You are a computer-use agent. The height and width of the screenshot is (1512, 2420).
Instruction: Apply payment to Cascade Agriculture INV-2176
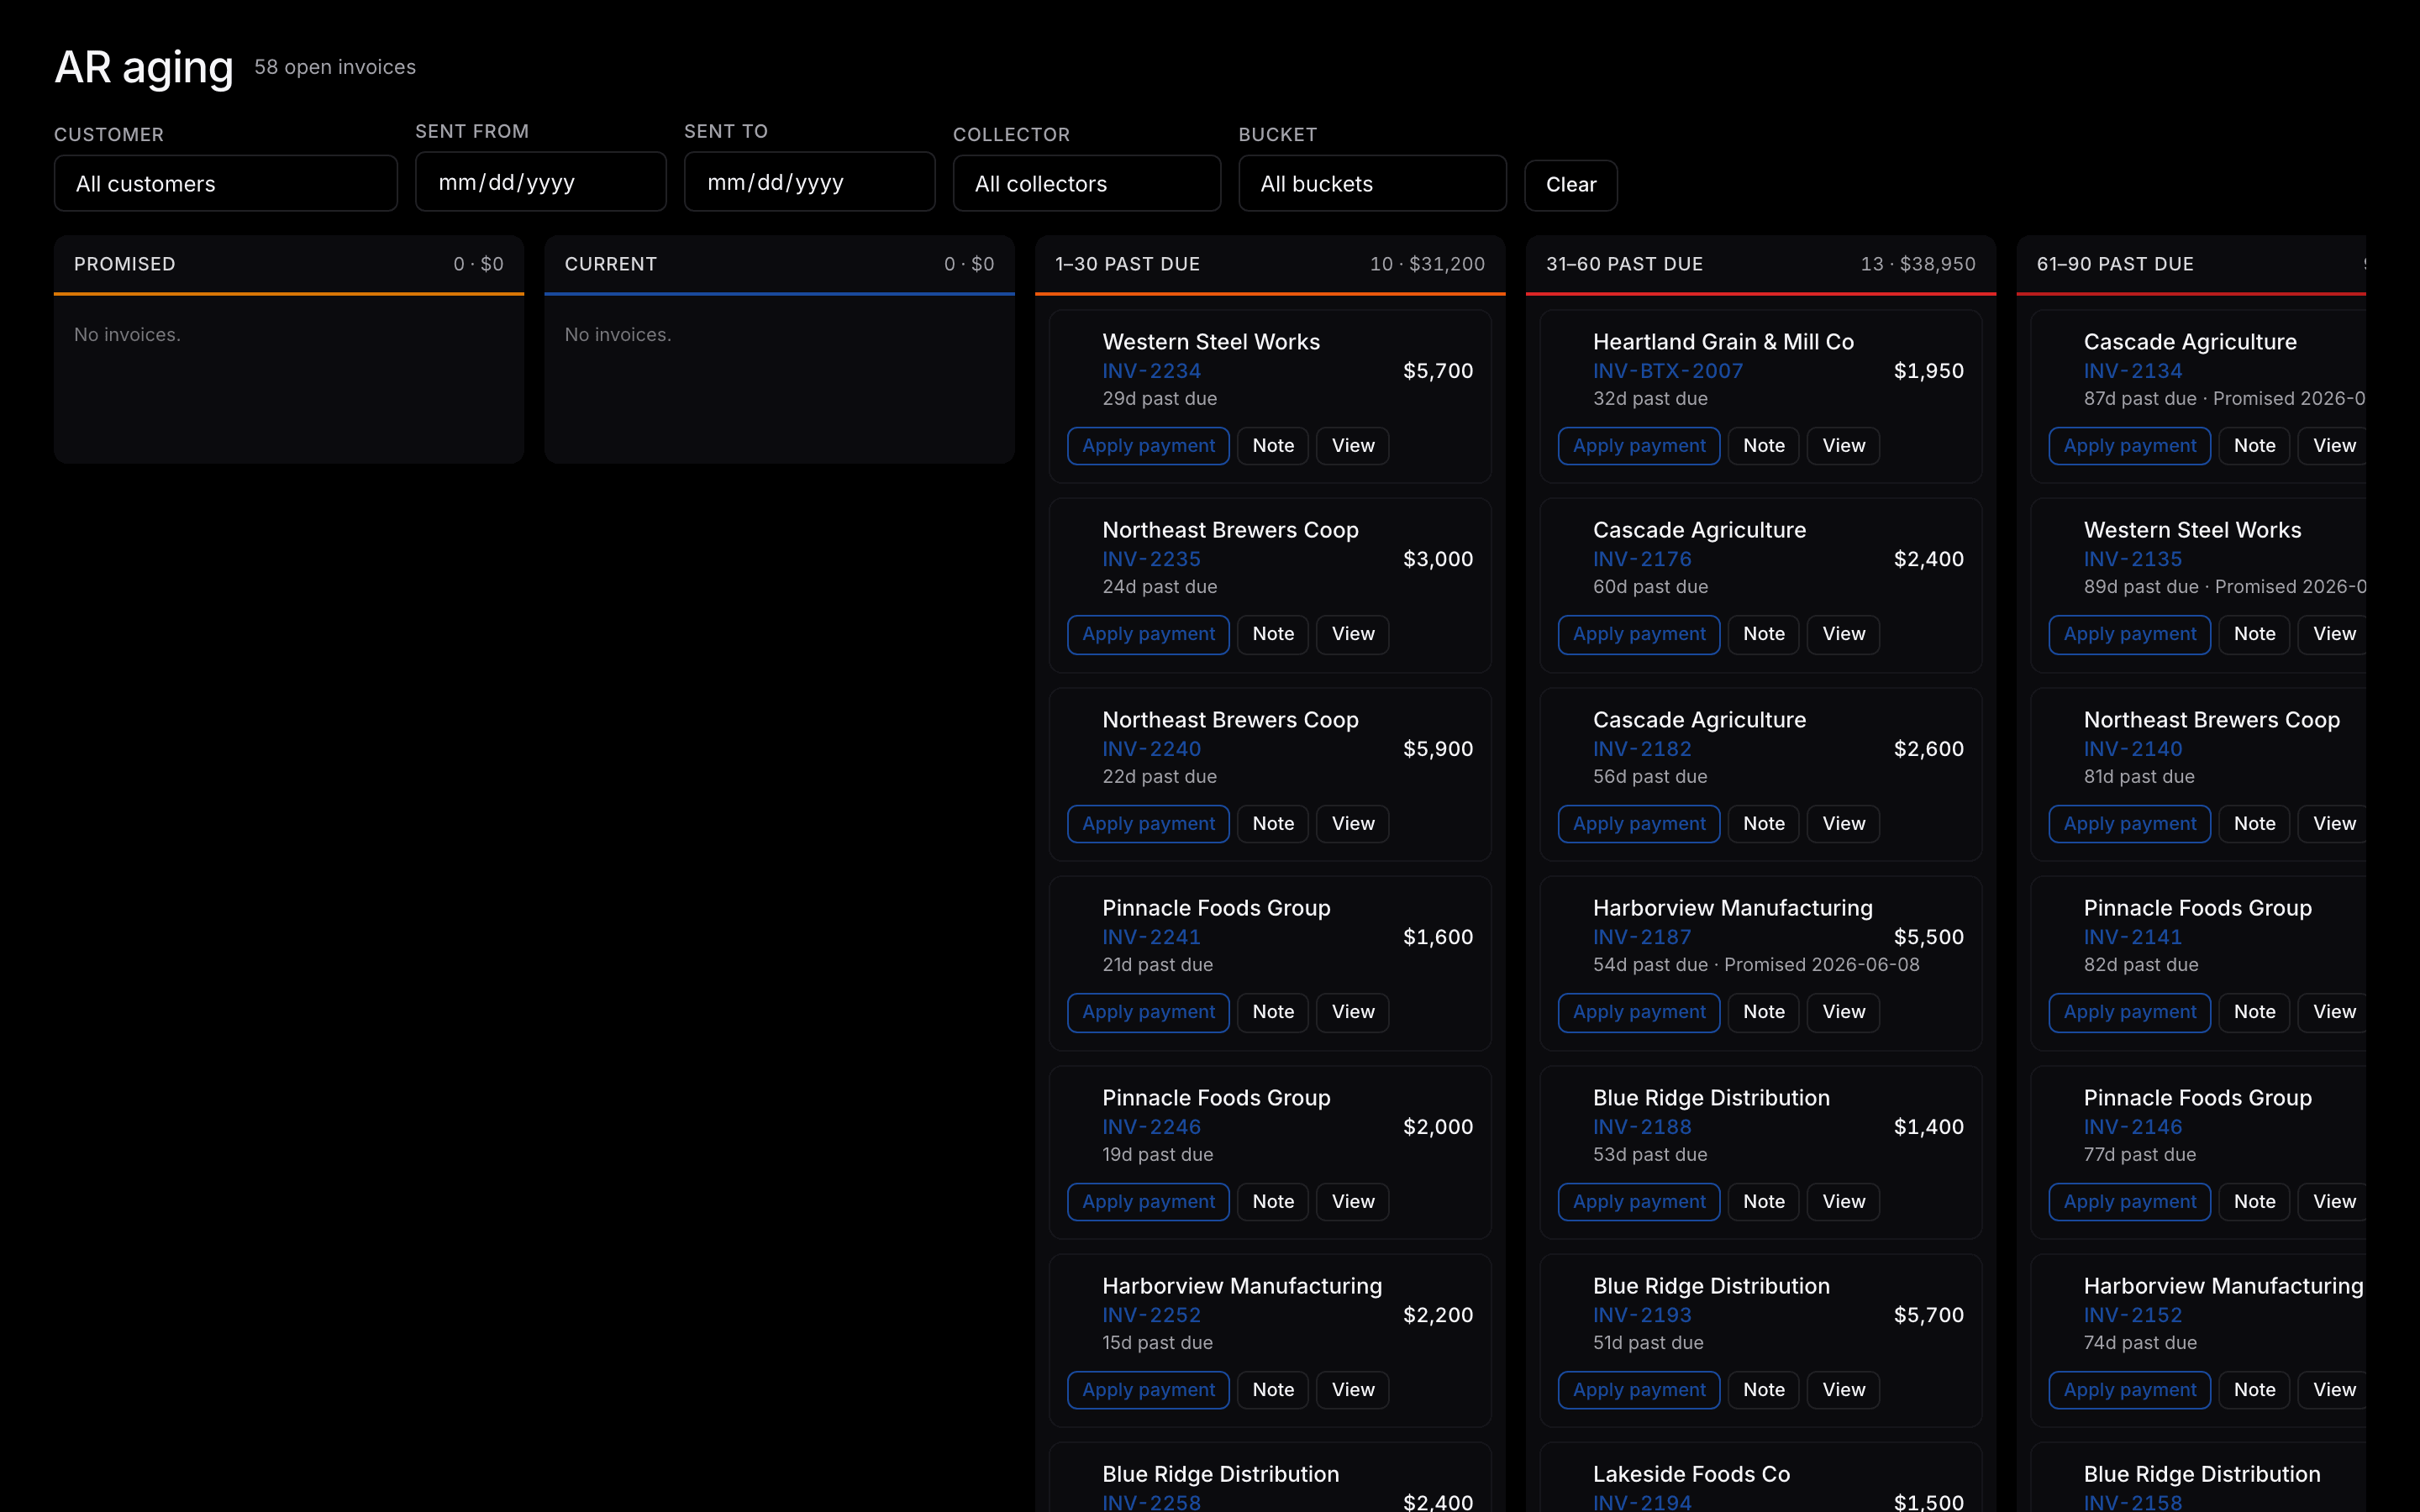pos(1638,634)
